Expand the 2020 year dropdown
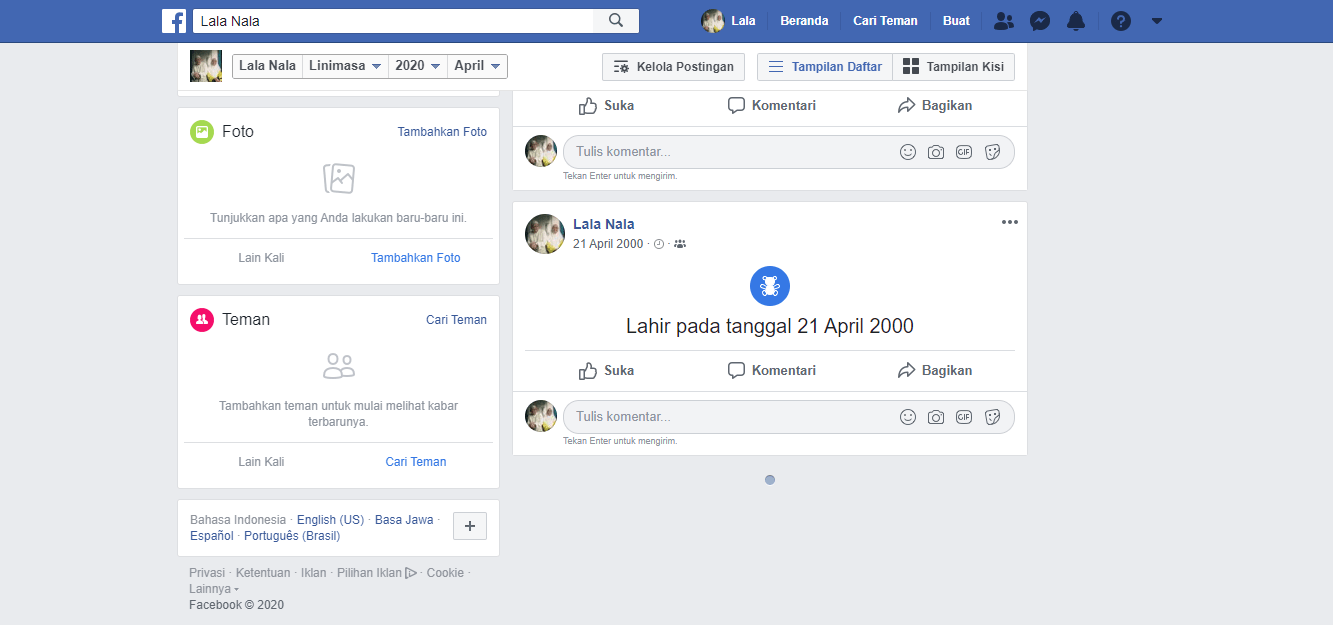Viewport: 1333px width, 625px height. tap(417, 66)
